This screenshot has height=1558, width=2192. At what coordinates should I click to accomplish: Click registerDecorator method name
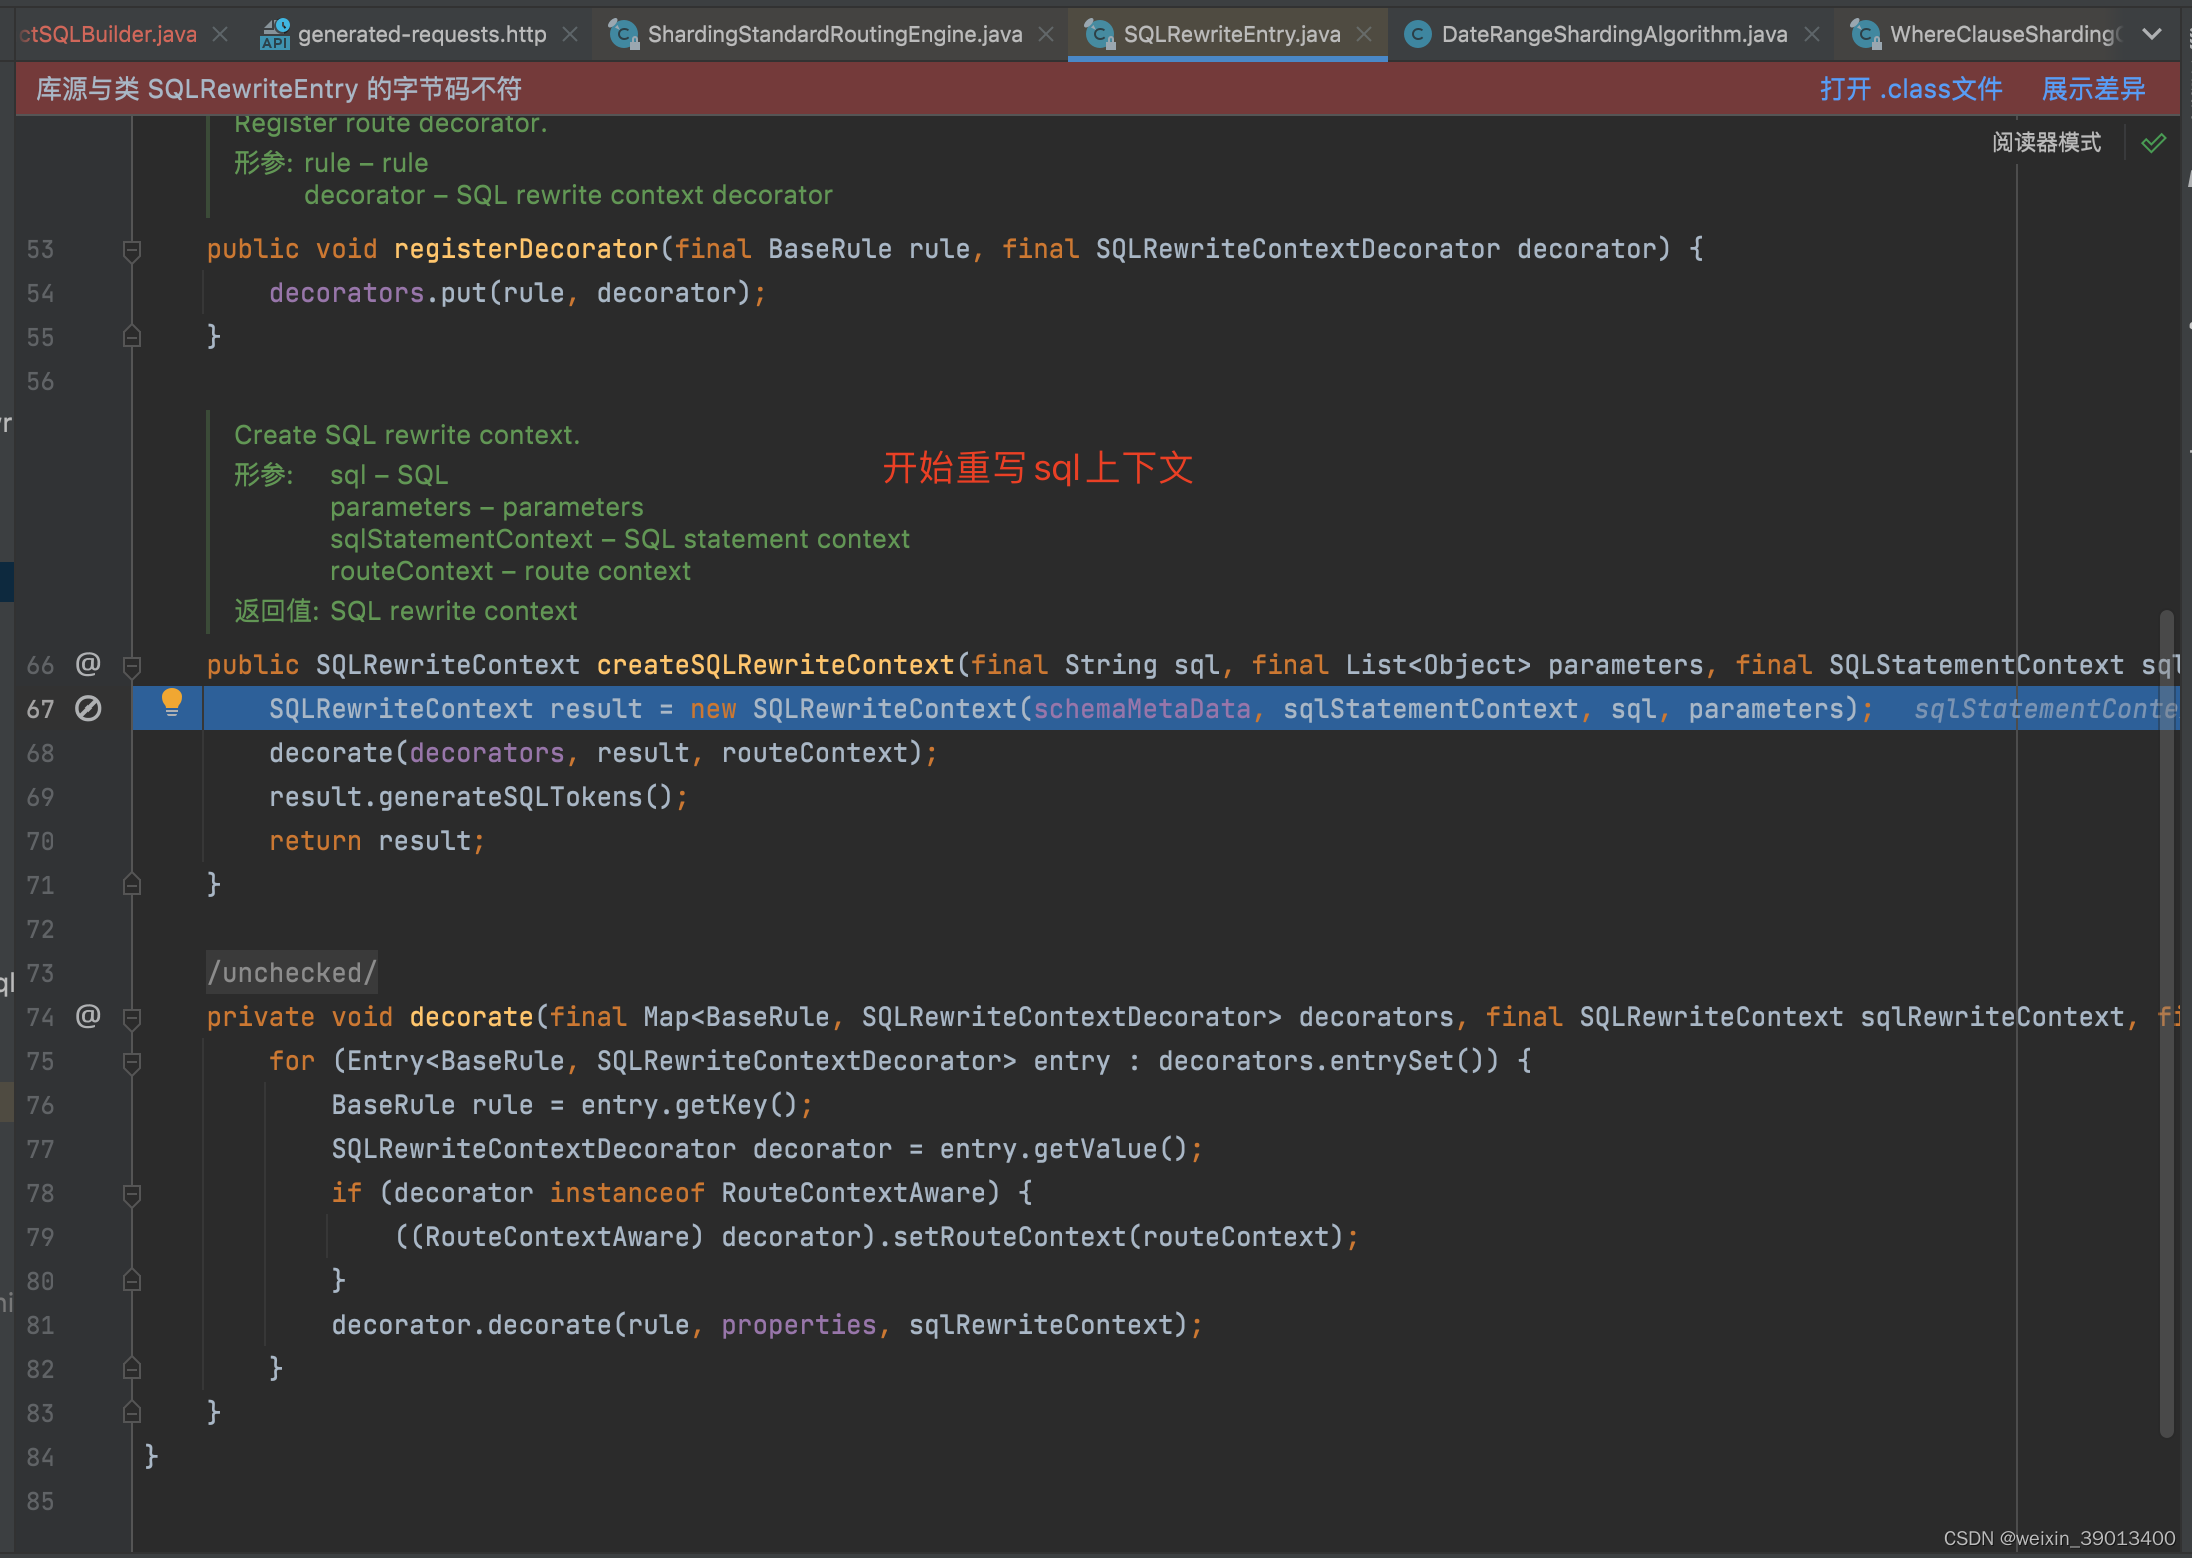525,249
